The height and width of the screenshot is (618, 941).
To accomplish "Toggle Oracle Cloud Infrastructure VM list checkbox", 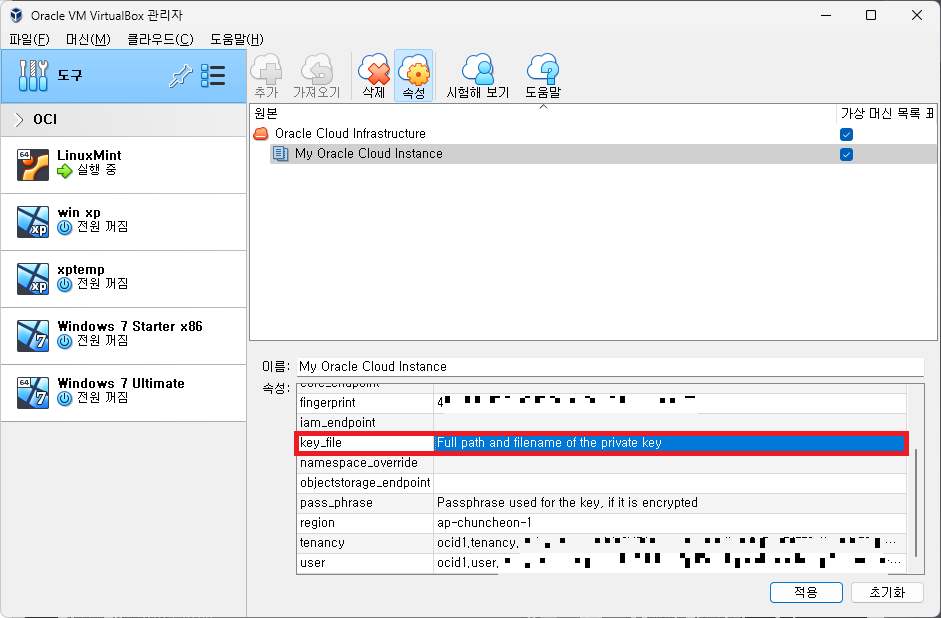I will point(846,134).
